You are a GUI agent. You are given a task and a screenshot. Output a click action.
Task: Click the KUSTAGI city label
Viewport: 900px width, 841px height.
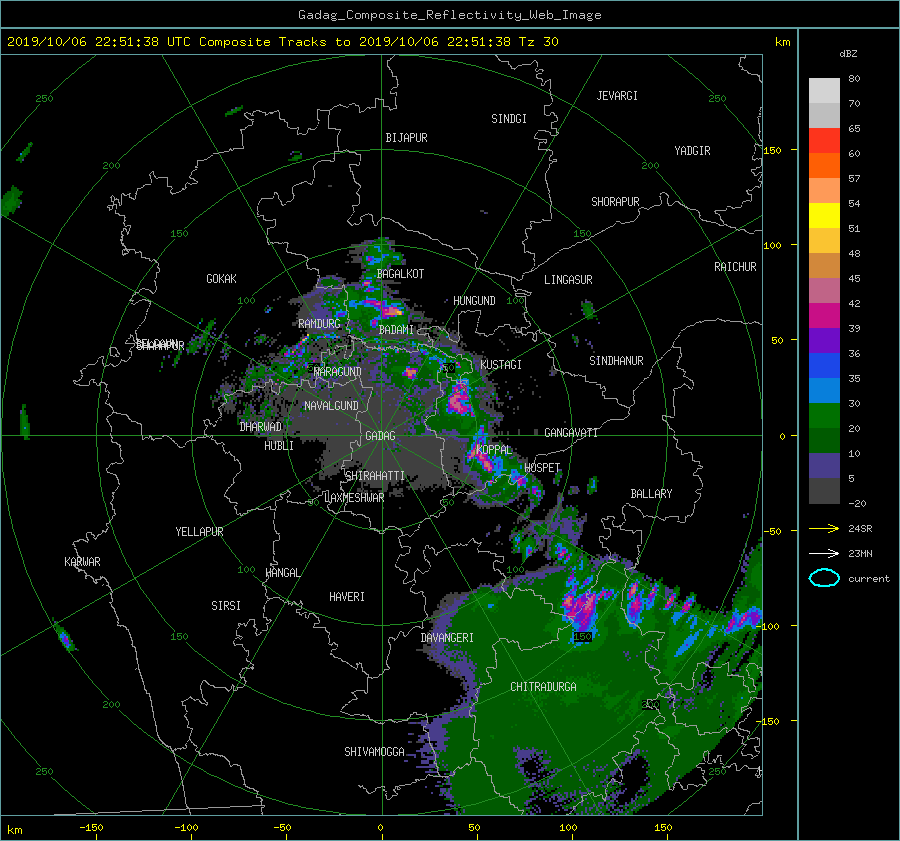[x=501, y=365]
